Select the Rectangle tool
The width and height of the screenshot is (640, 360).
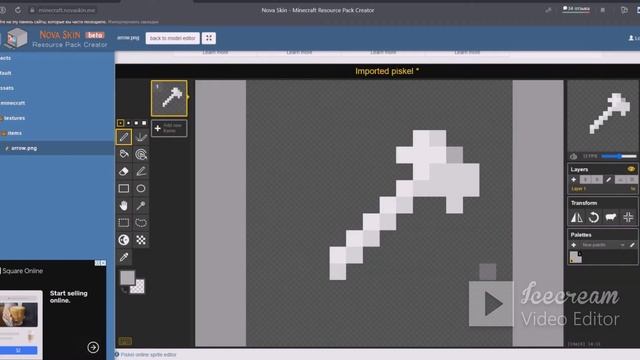point(124,189)
